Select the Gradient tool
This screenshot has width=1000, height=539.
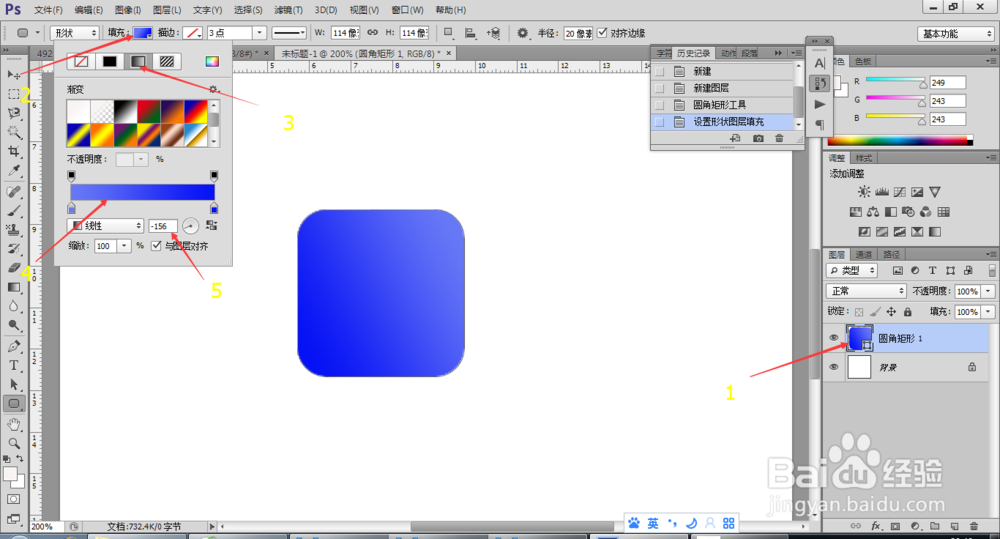(x=13, y=288)
